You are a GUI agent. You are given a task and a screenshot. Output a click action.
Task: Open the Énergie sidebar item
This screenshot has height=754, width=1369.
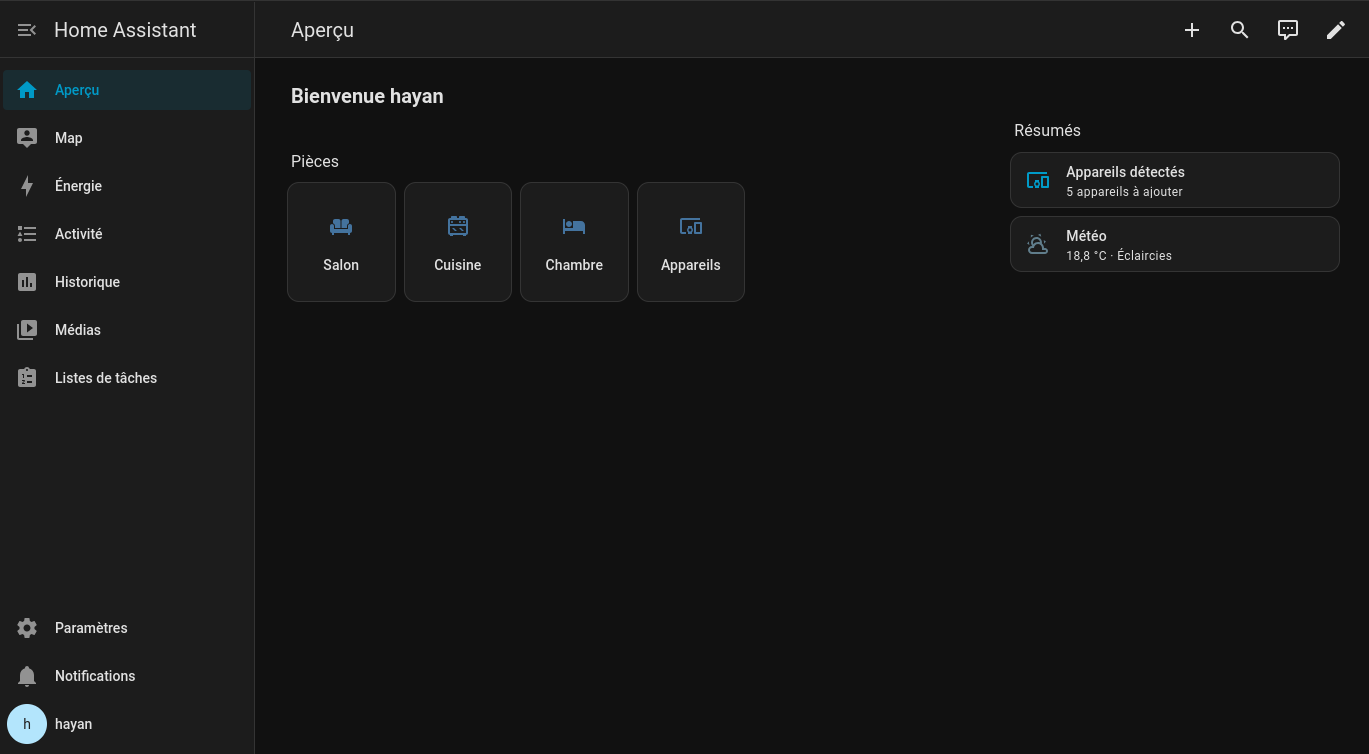(78, 186)
